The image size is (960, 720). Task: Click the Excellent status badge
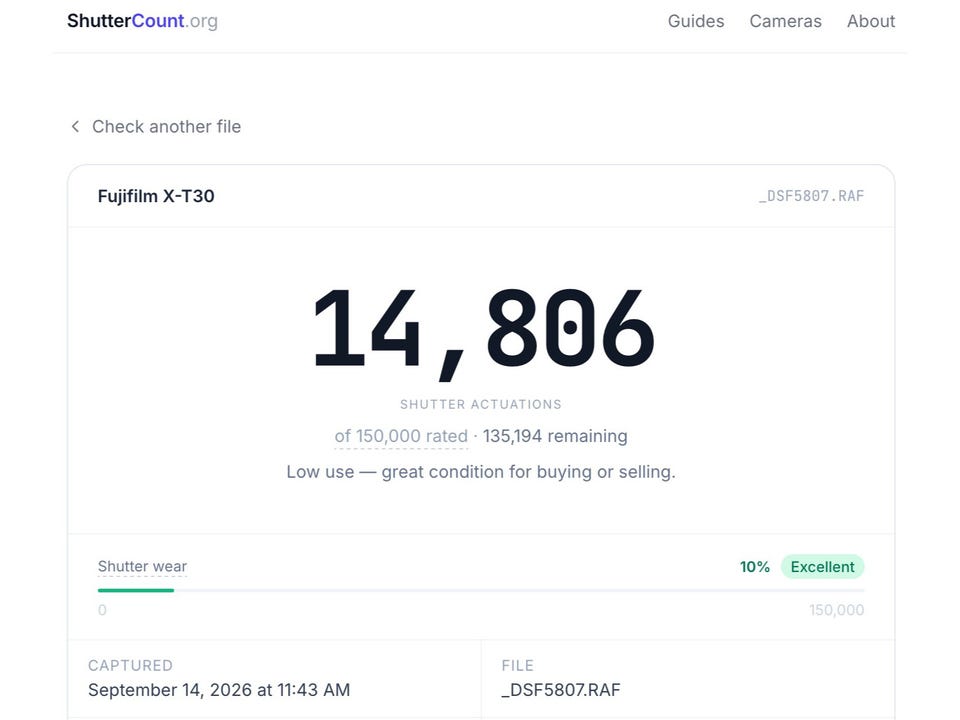point(822,567)
